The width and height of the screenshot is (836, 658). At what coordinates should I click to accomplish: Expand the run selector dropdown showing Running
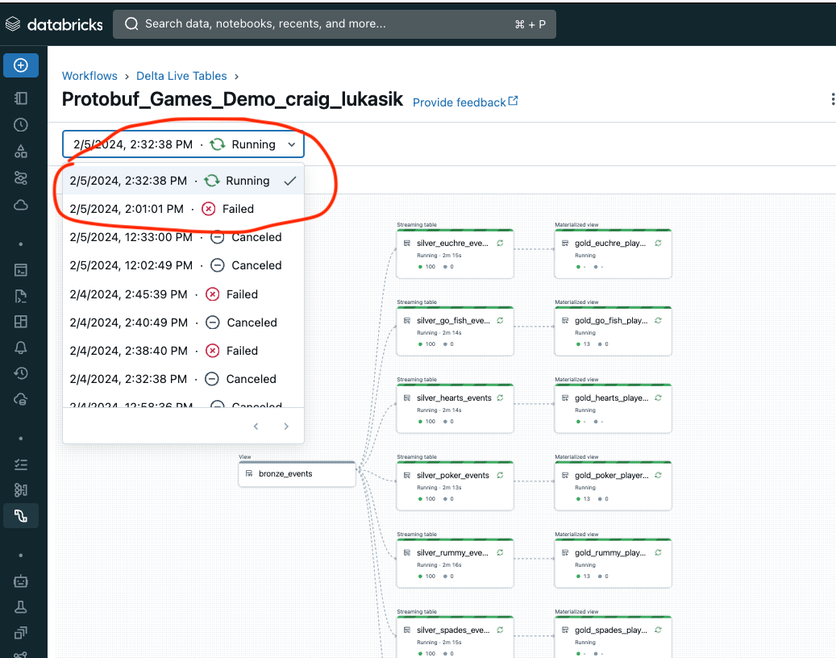click(182, 145)
